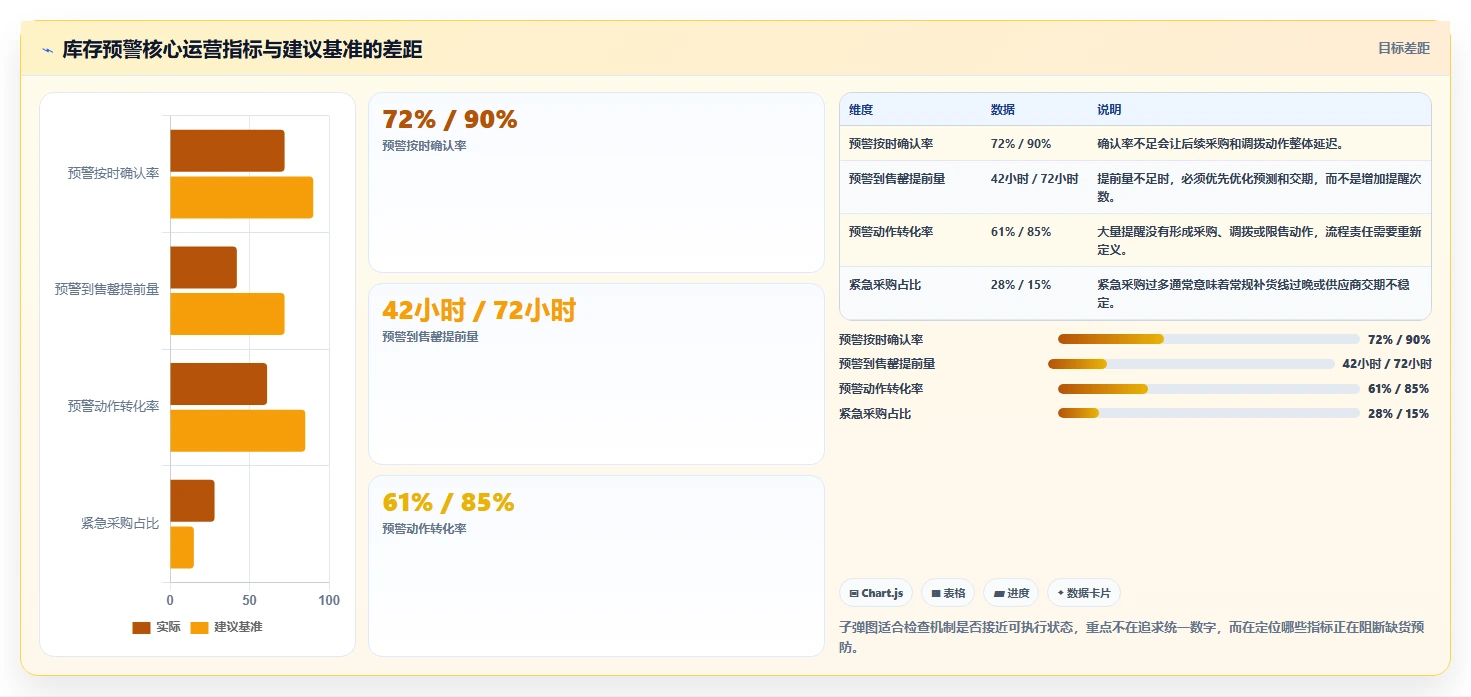
Task: Click chart axis label 预警到售罄提前量
Action: click(x=107, y=290)
